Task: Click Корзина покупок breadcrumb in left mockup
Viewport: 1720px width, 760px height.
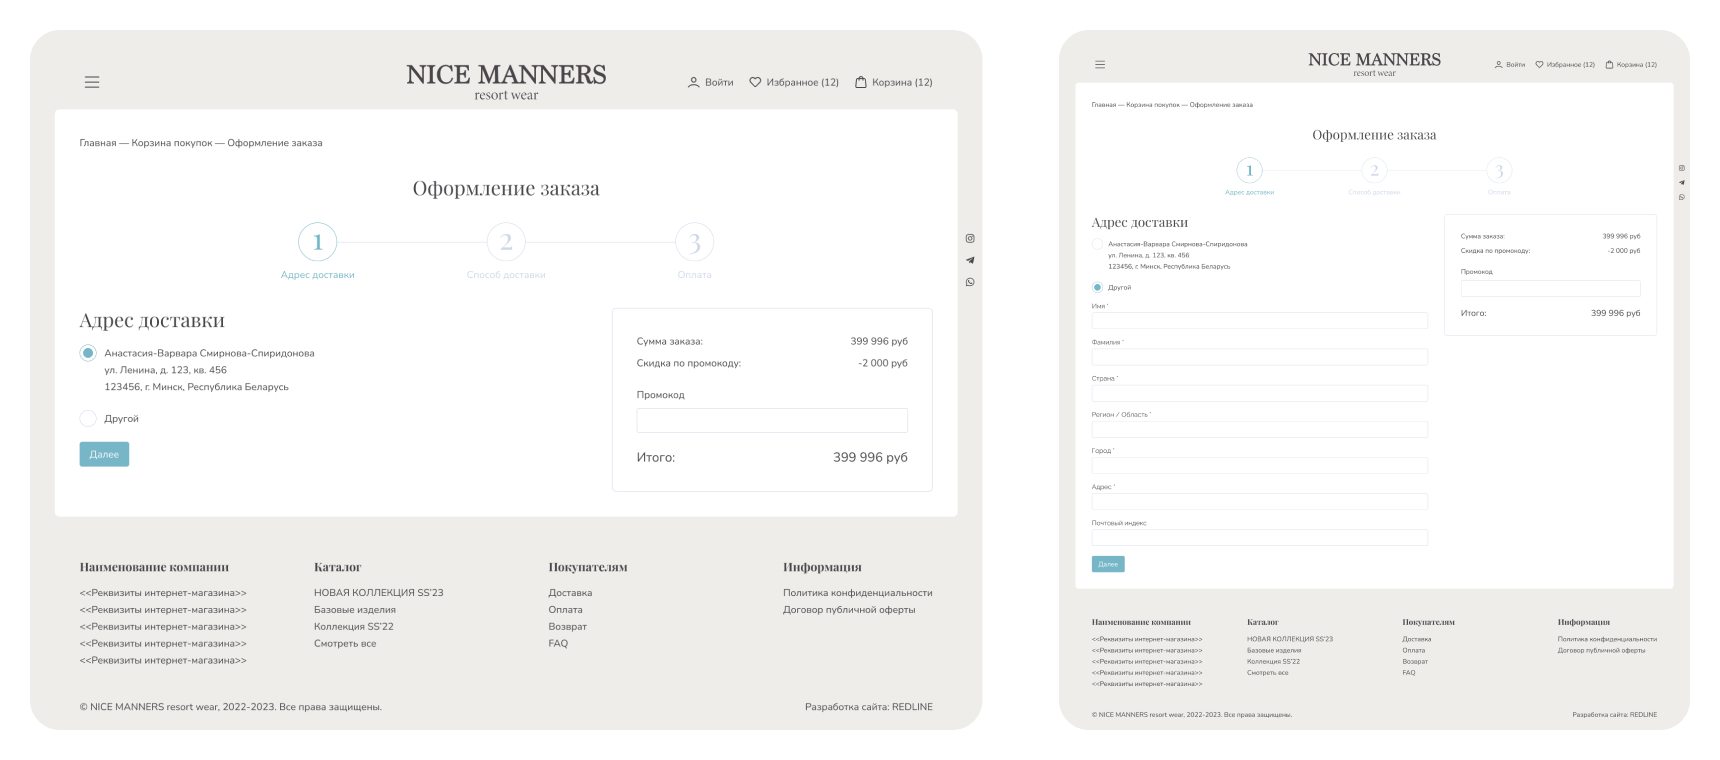Action: [172, 143]
